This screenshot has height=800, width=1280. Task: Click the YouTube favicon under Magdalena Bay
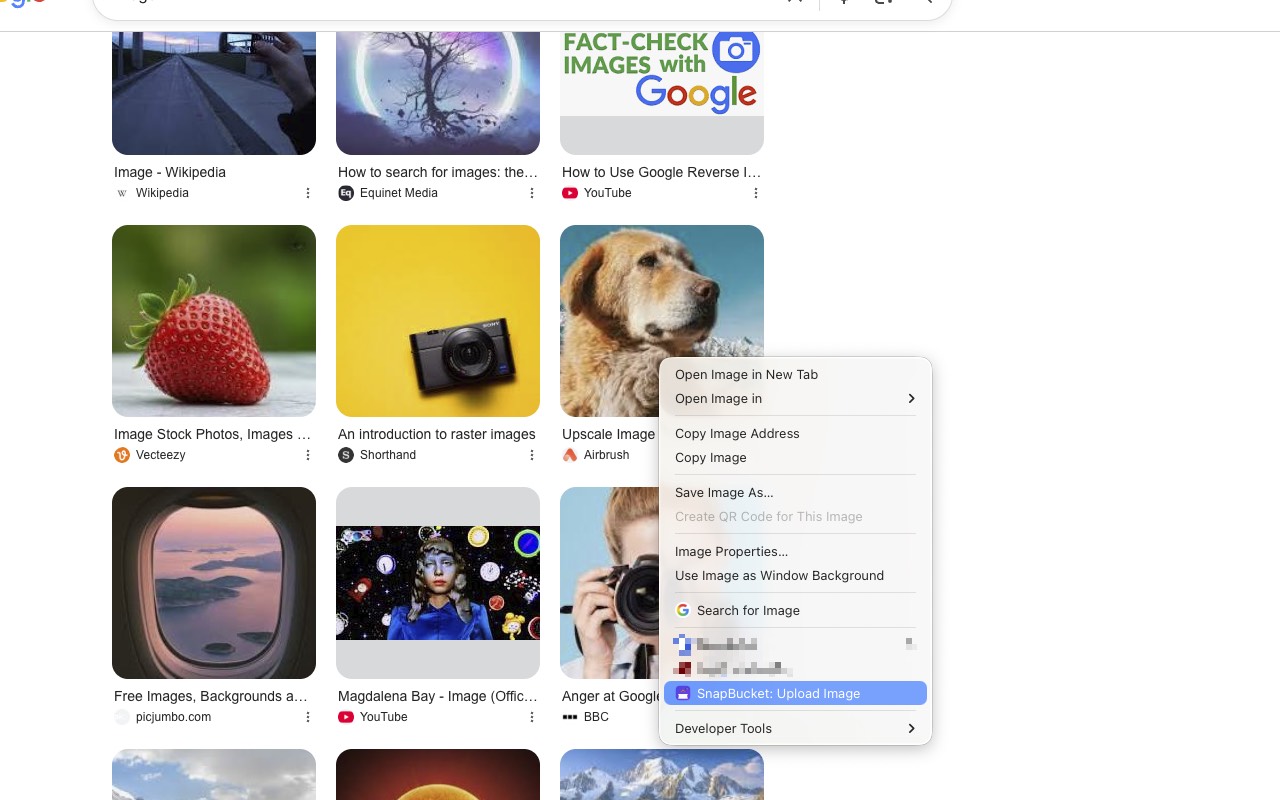point(346,717)
